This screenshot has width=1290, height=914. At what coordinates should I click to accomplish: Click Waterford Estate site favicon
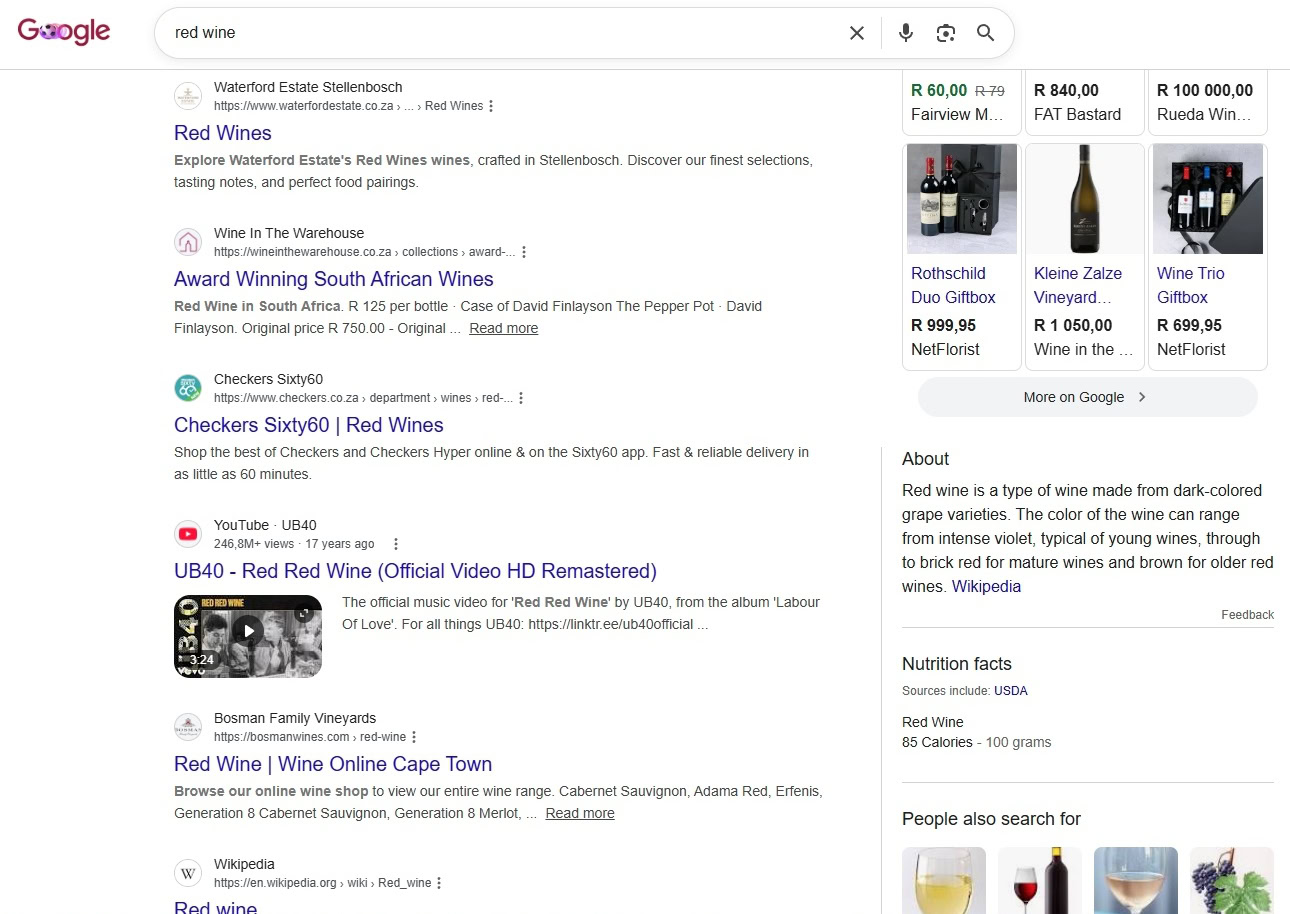pos(188,96)
